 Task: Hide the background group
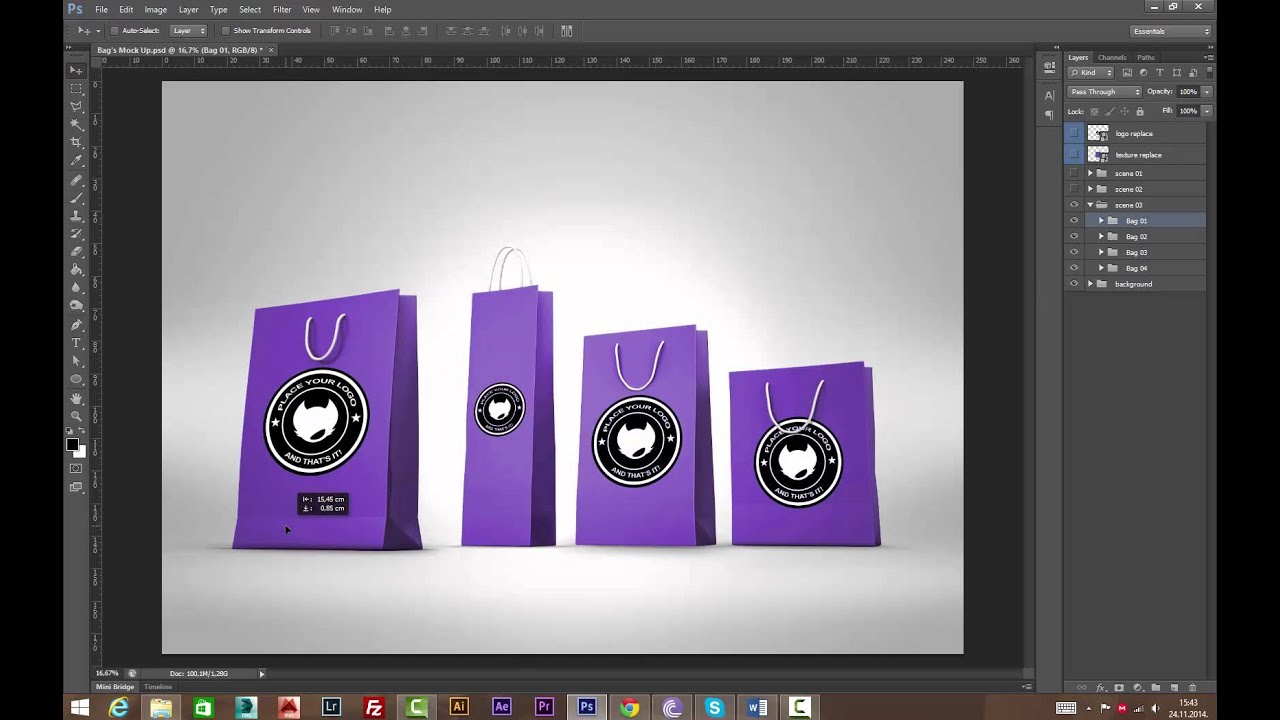[x=1074, y=284]
